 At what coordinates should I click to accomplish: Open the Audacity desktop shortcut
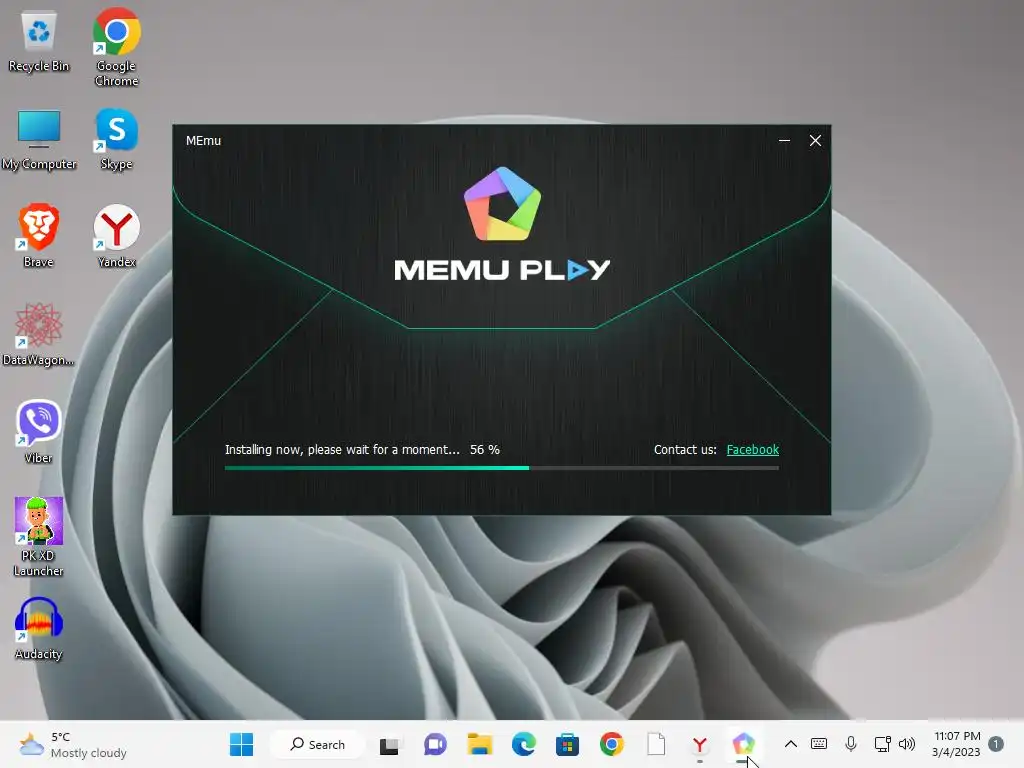click(x=39, y=628)
